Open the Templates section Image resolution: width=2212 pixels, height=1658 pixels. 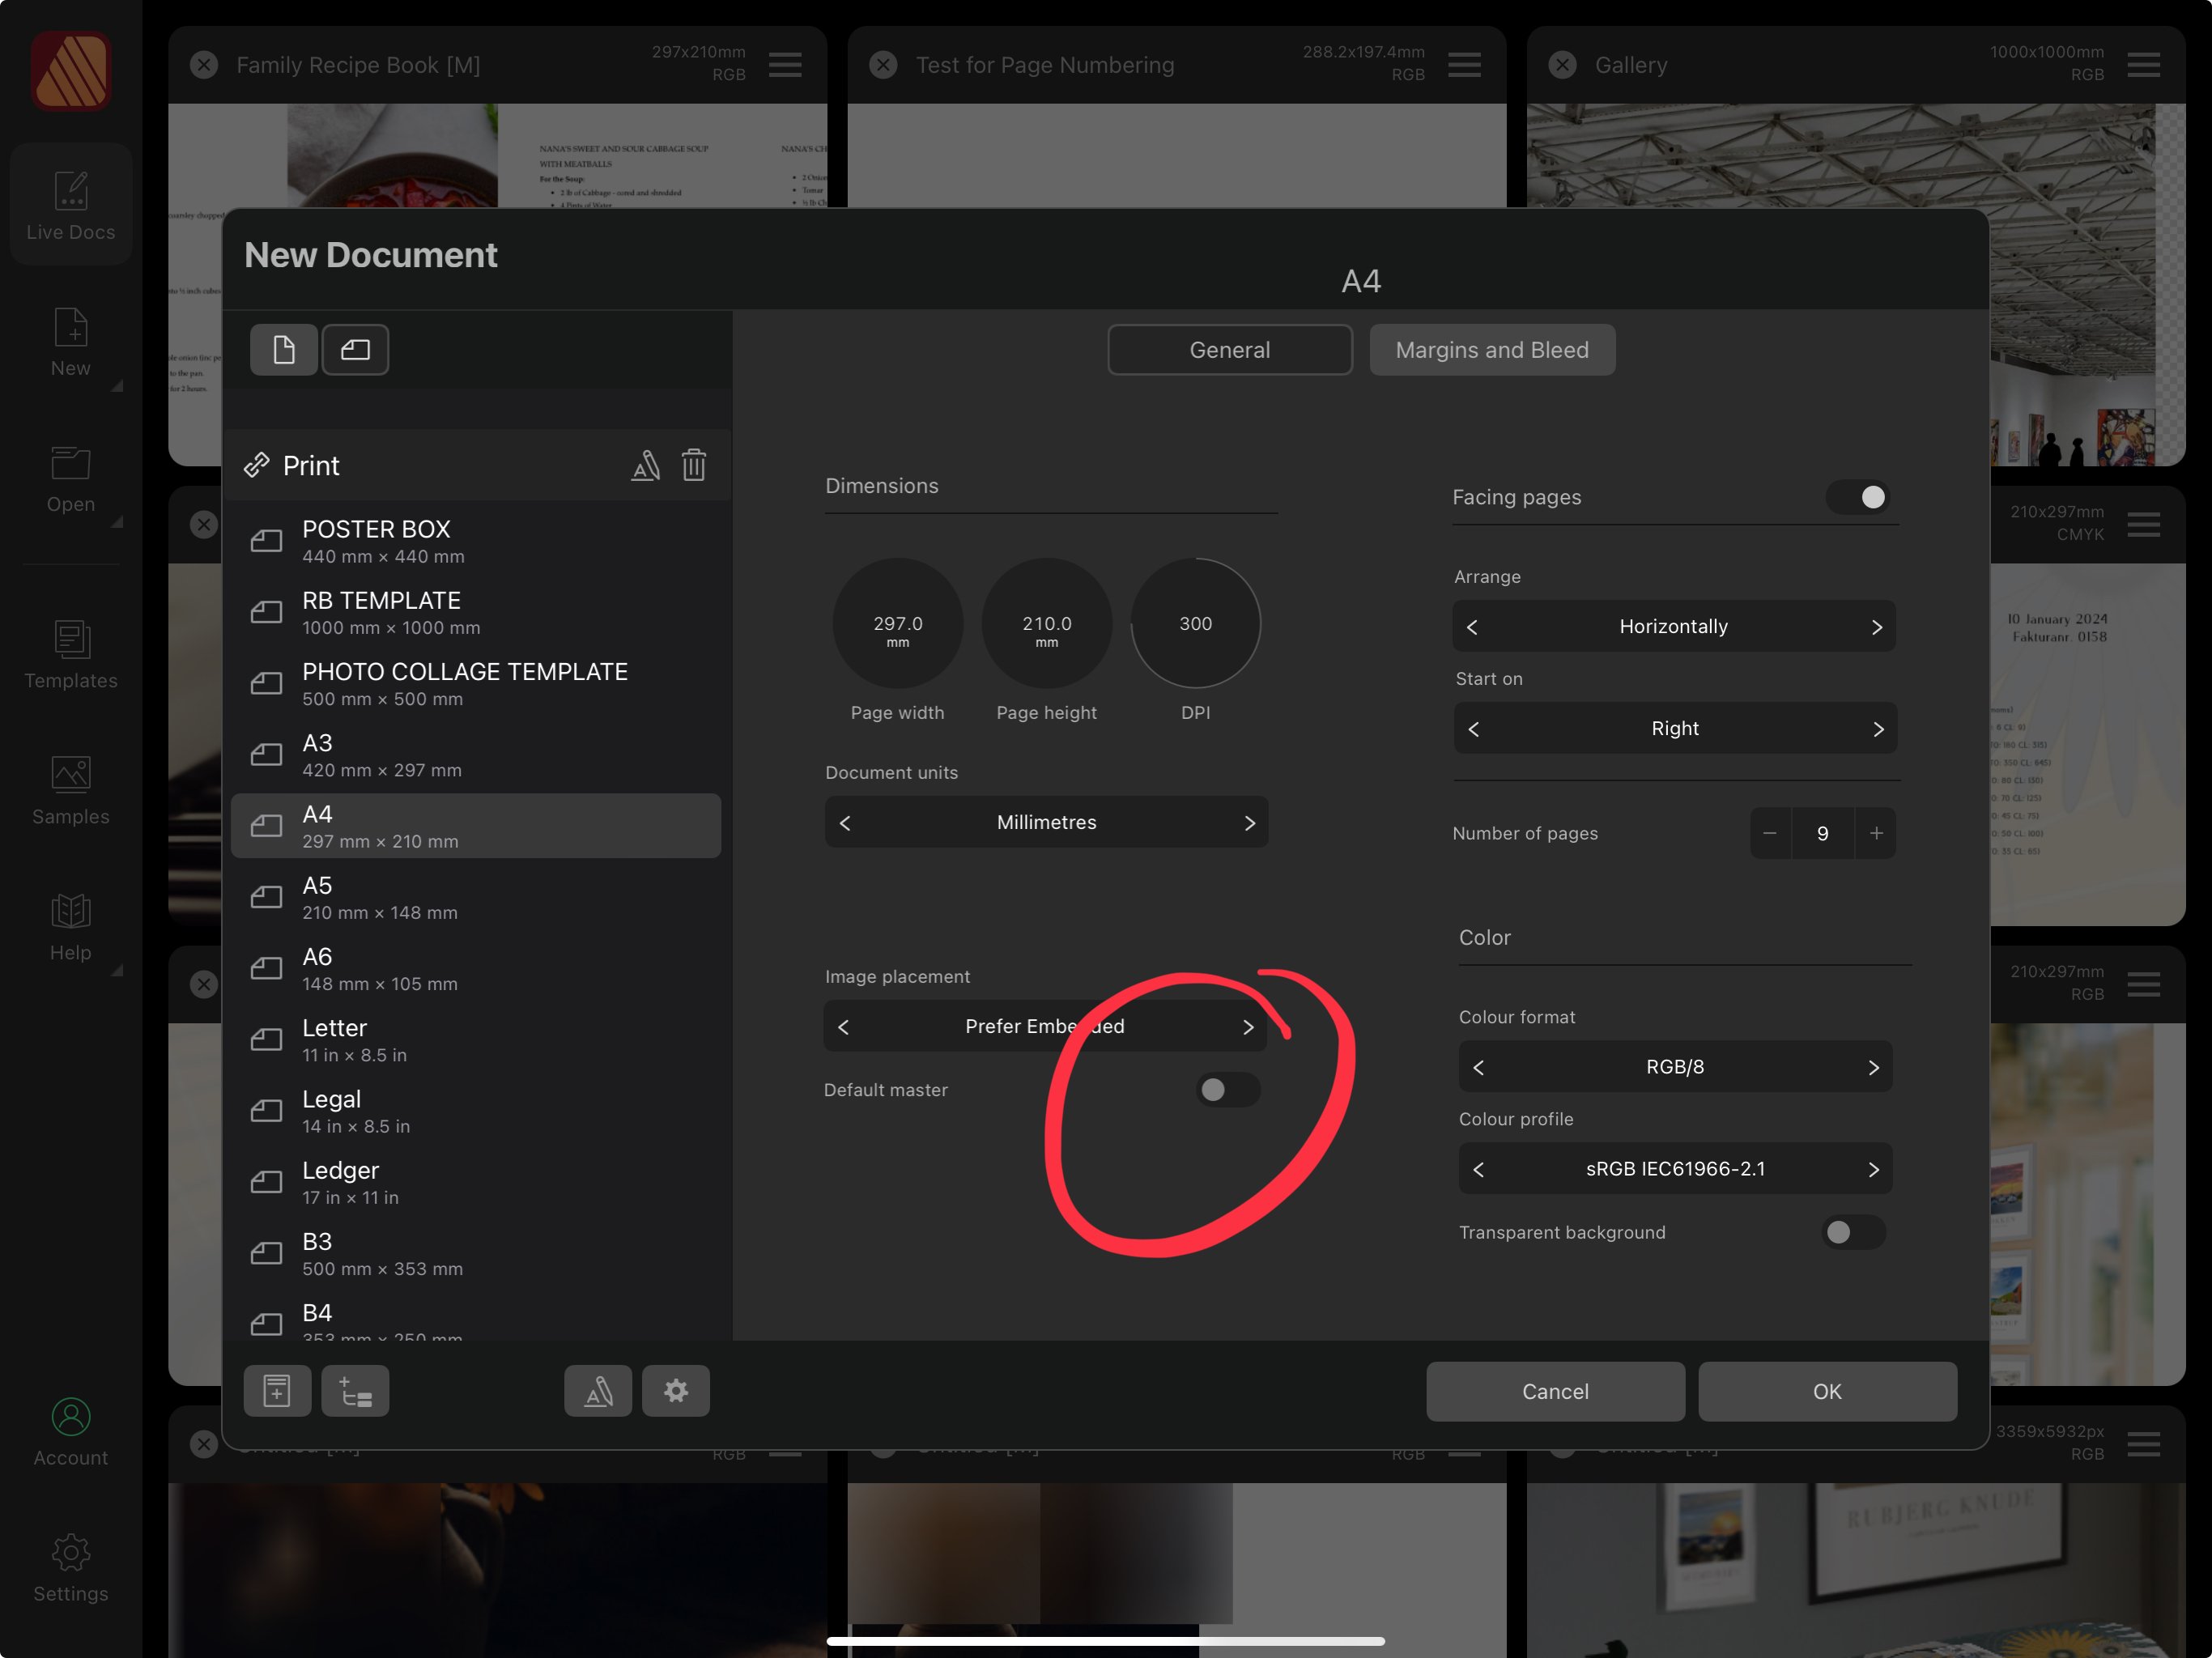click(x=70, y=655)
